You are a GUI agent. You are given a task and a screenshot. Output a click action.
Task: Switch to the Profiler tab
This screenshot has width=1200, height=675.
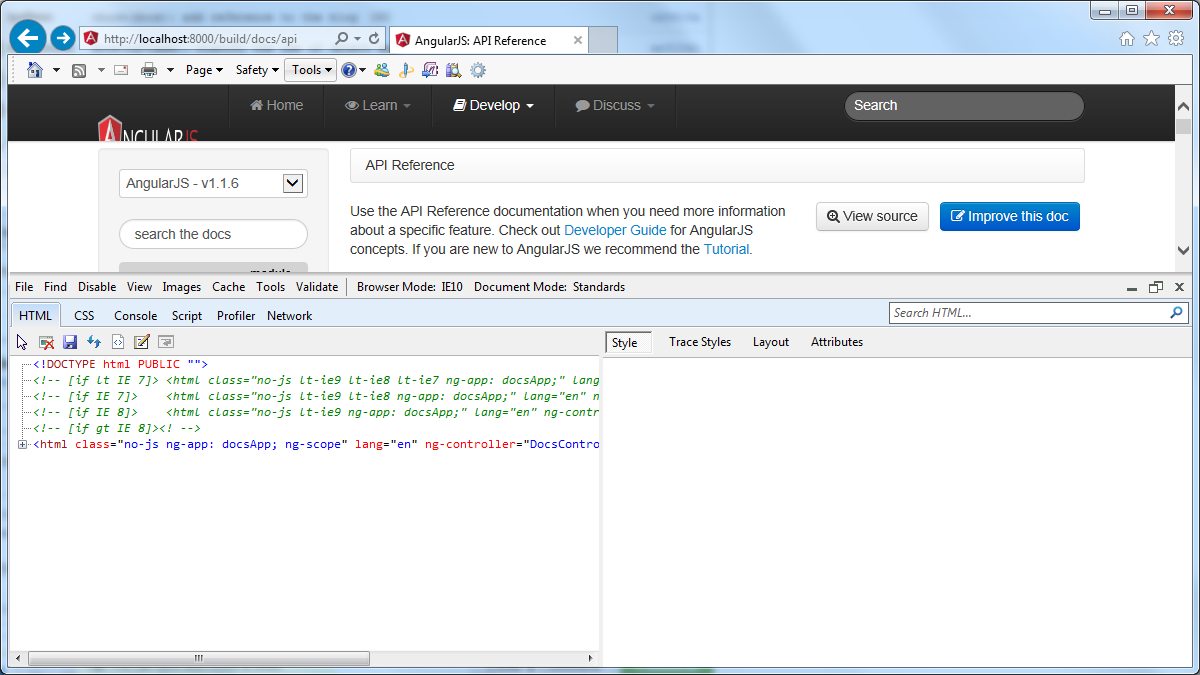[x=236, y=315]
